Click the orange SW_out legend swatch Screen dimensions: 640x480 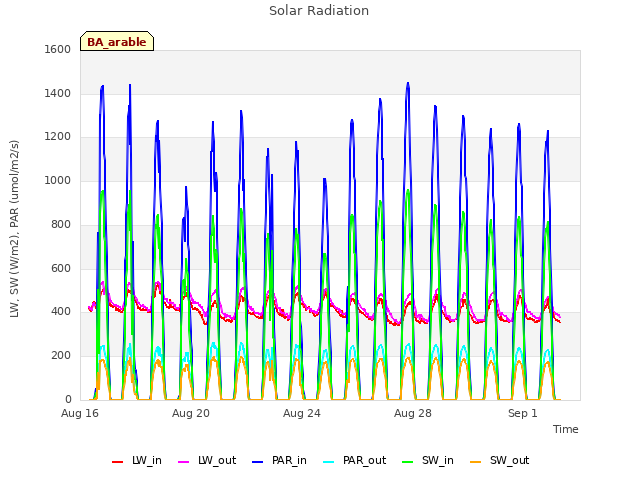(x=476, y=462)
